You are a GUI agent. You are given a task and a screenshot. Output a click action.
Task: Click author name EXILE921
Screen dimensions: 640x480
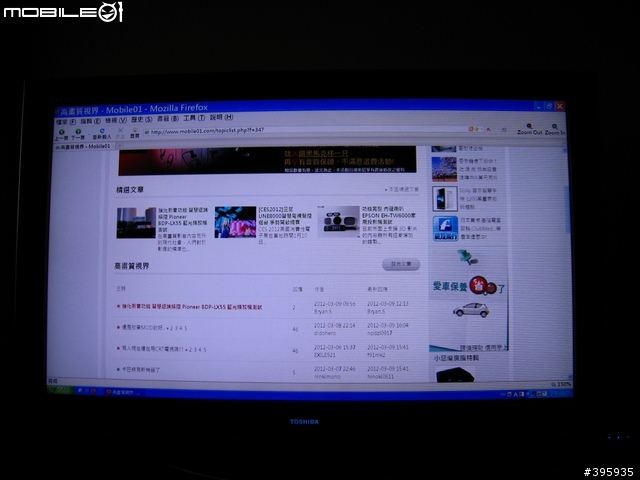pyautogui.click(x=324, y=355)
